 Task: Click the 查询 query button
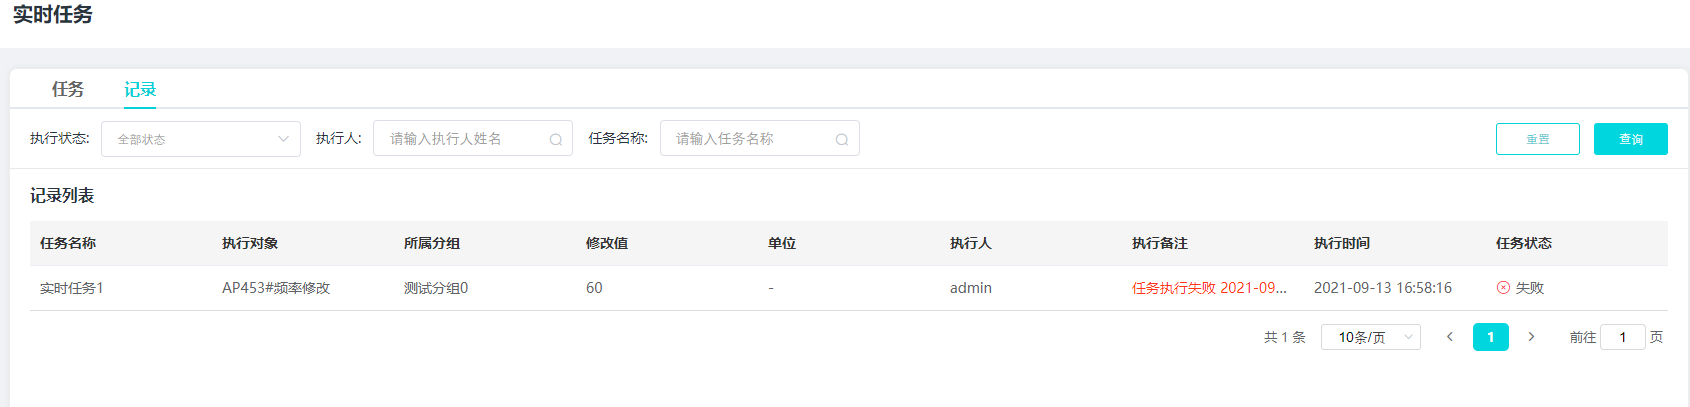1631,139
